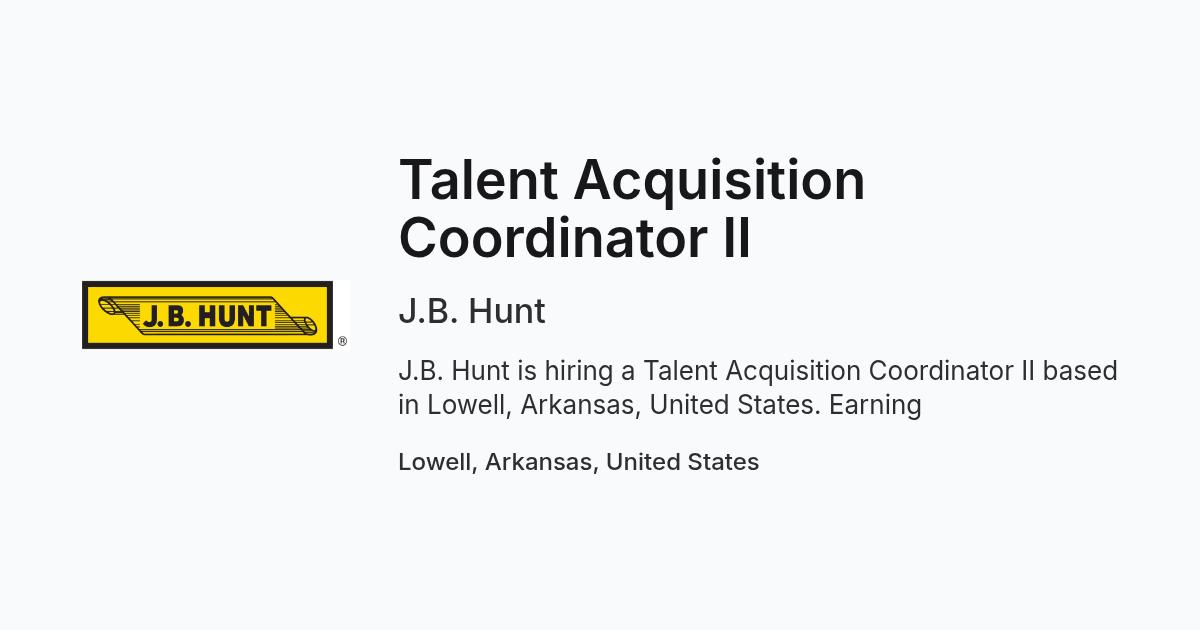Click the Roman numeral 'II' in the title
Viewport: 1200px width, 630px height.
(x=736, y=238)
